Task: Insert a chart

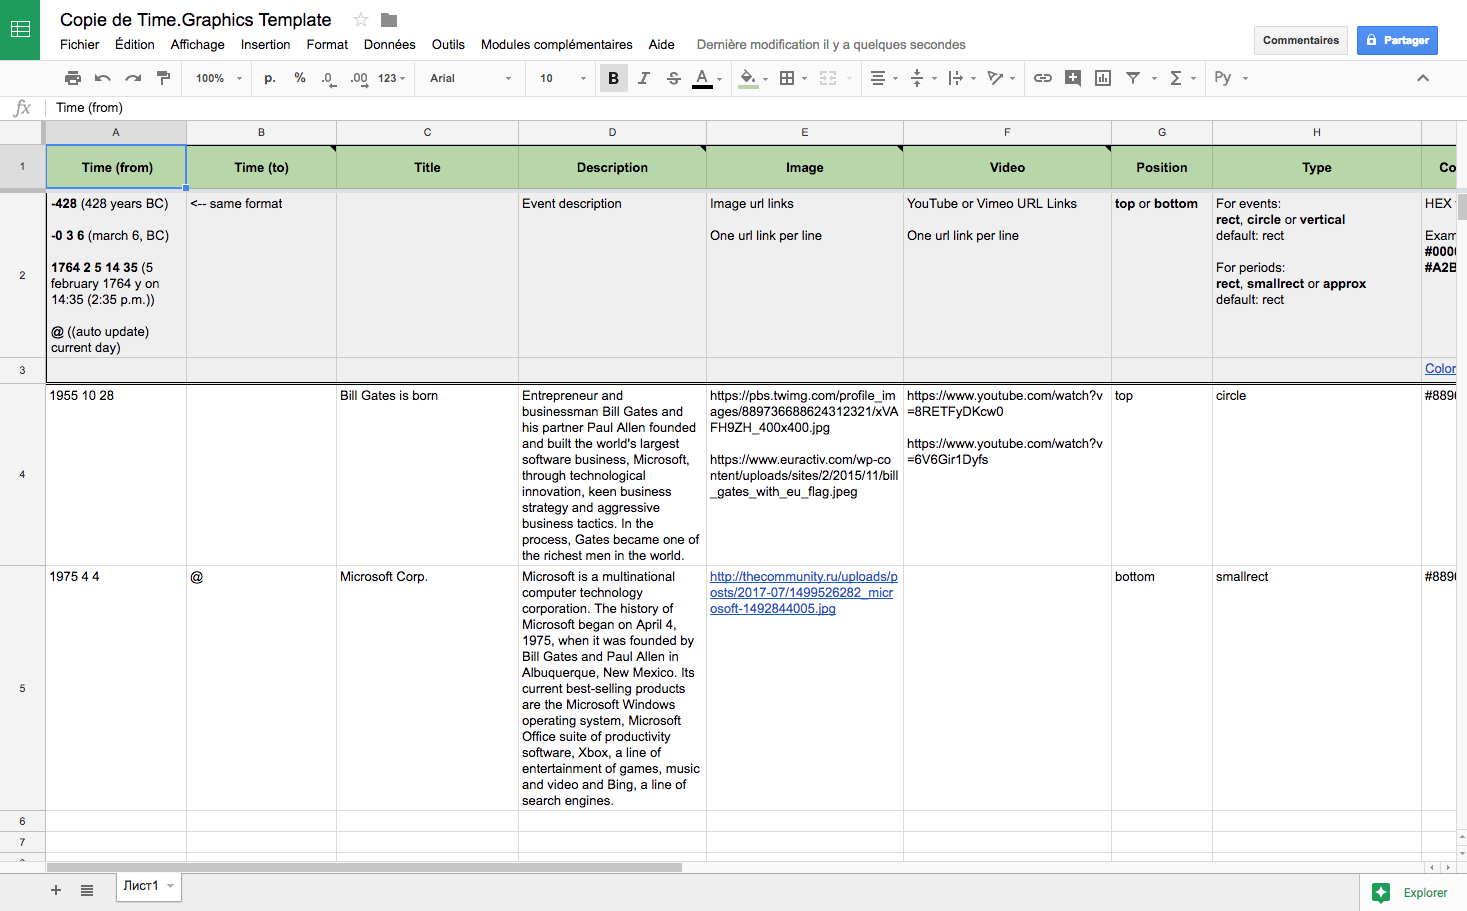Action: pos(1103,78)
